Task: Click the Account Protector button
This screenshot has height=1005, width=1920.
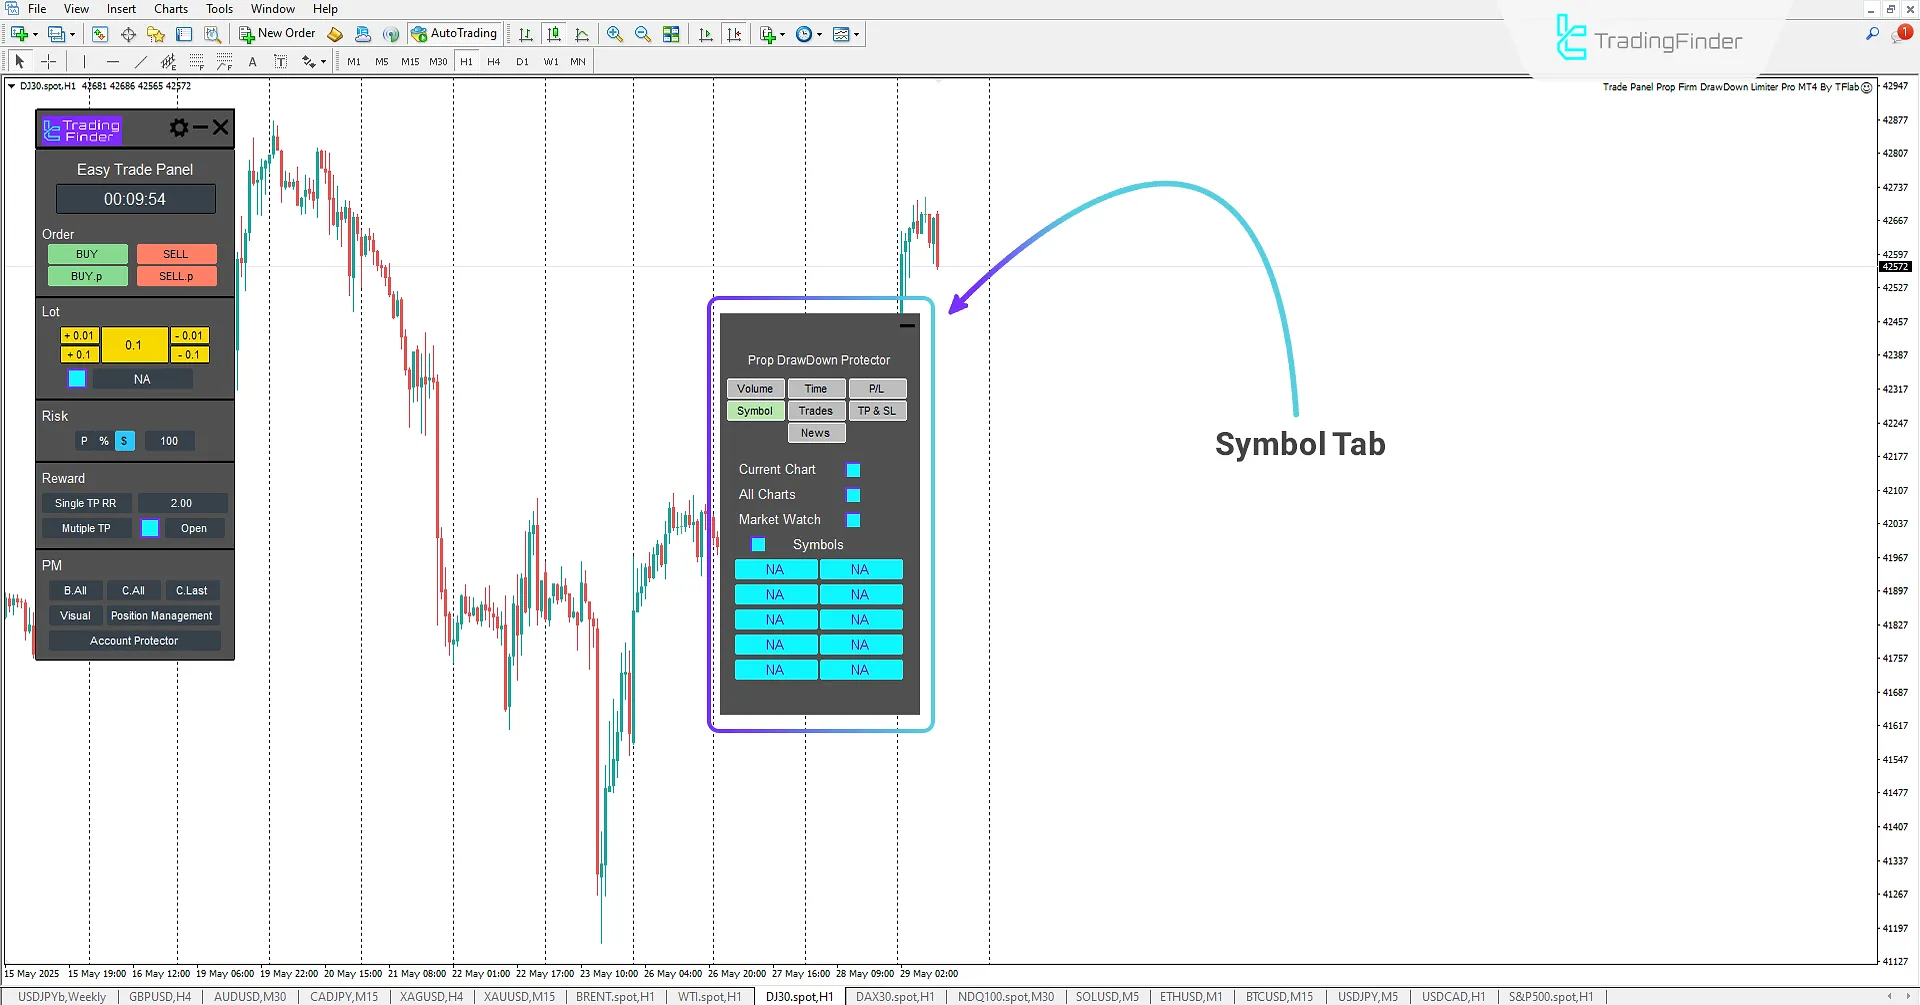Action: tap(134, 641)
